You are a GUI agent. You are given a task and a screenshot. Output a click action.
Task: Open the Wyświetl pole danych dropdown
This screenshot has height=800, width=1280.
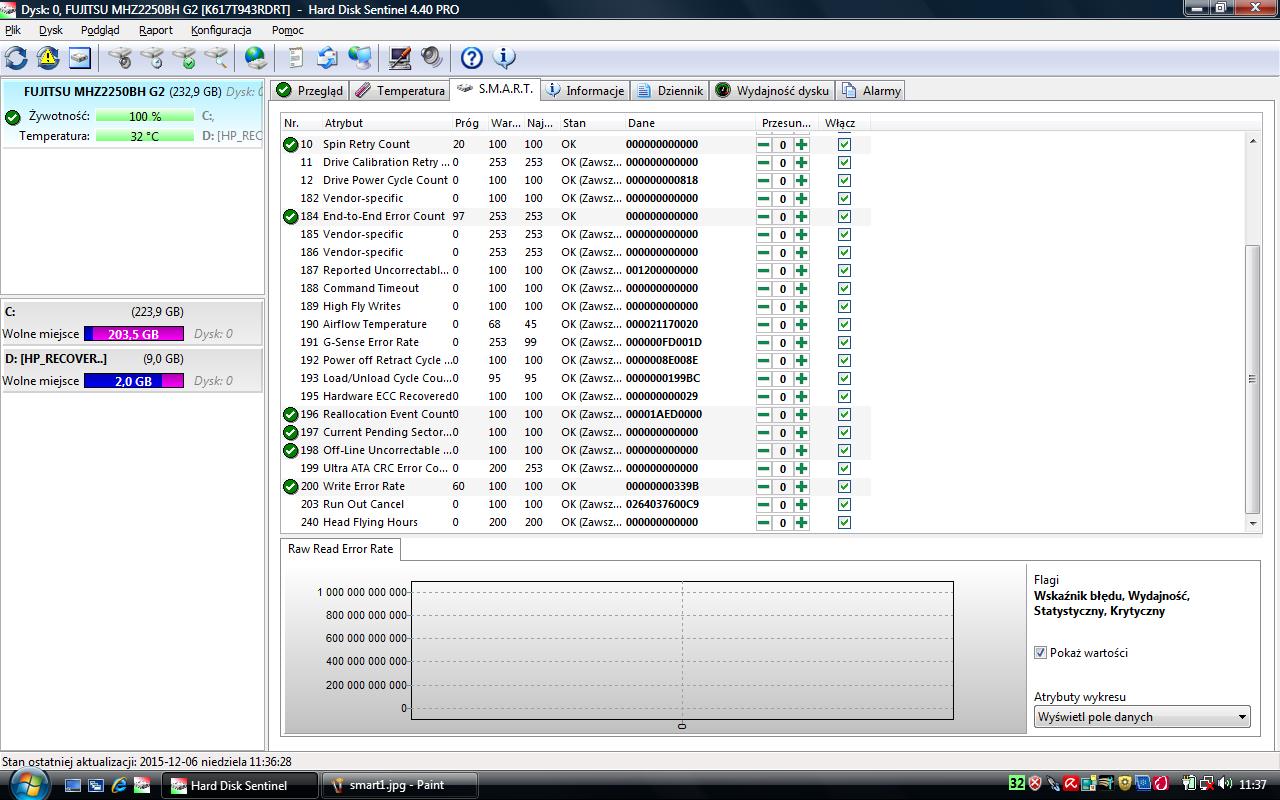(x=1142, y=717)
